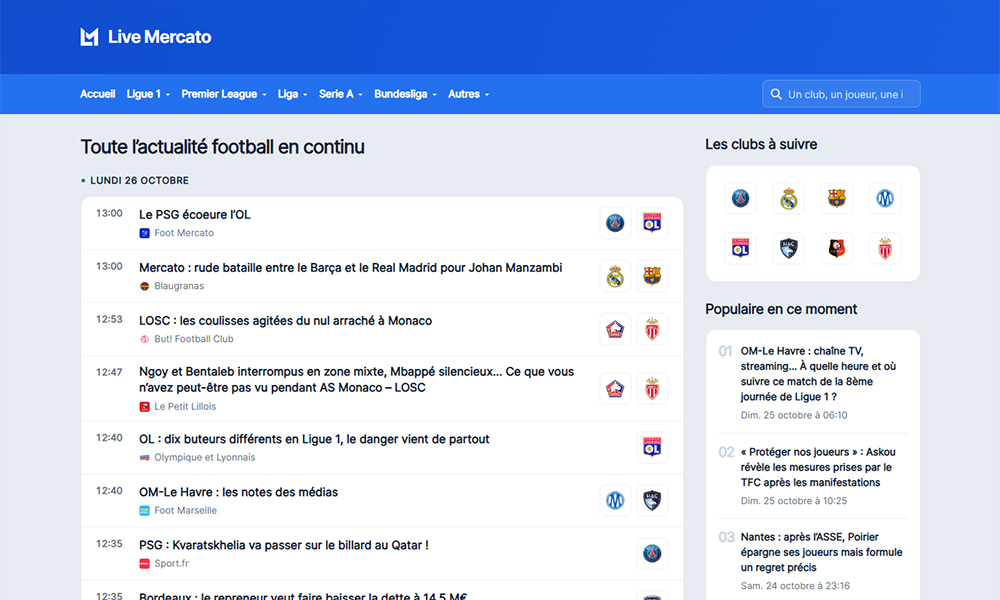Image resolution: width=1000 pixels, height=600 pixels.
Task: Click the '12:53' time on LOSC row
Action: click(x=109, y=319)
